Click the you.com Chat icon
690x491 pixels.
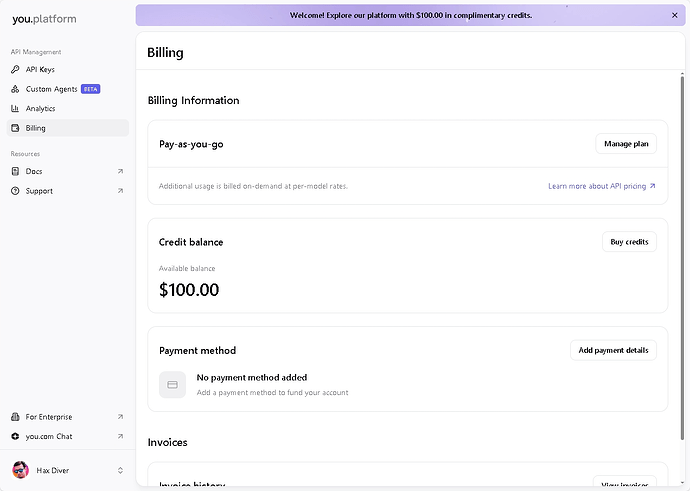pos(15,437)
